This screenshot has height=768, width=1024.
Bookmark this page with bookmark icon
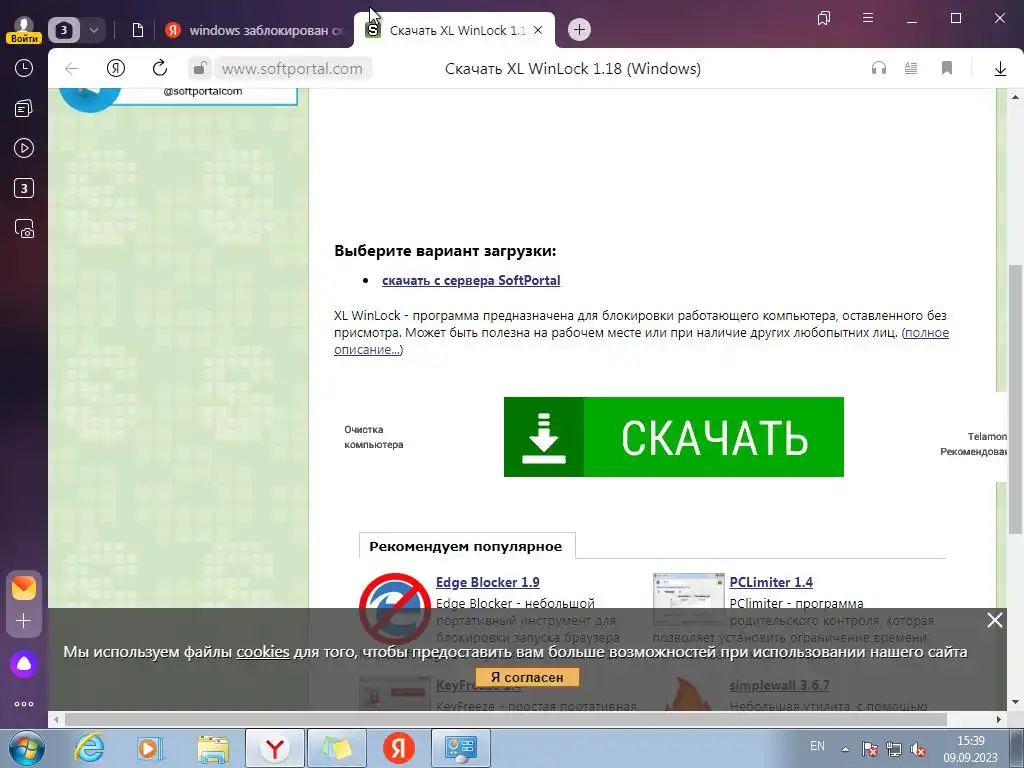tap(947, 68)
